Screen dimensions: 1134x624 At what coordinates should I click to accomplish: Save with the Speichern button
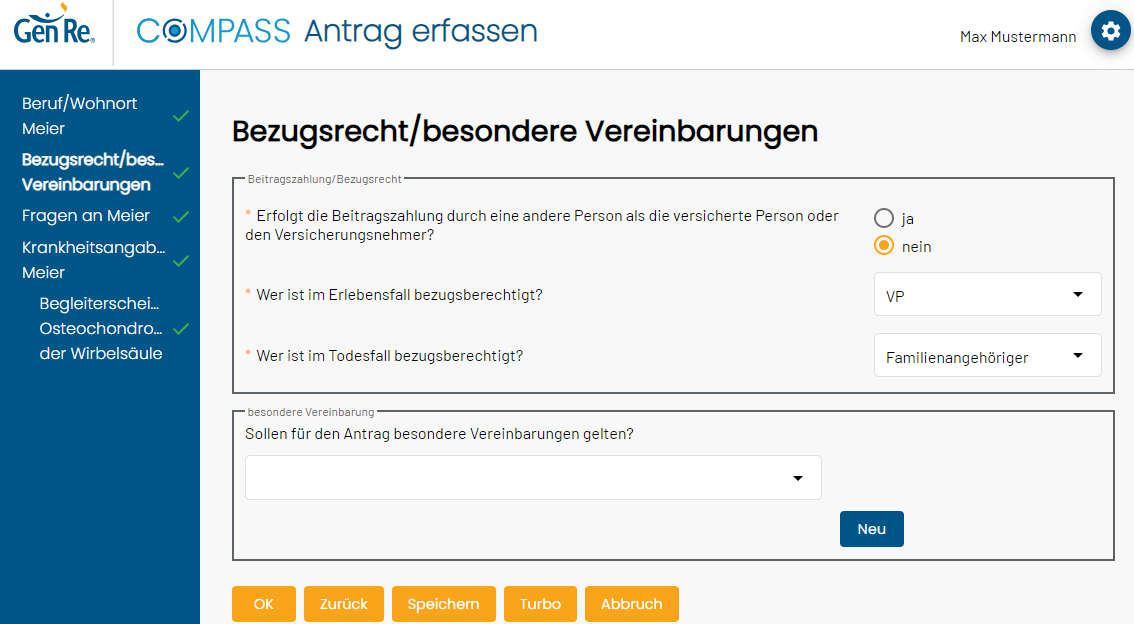443,604
